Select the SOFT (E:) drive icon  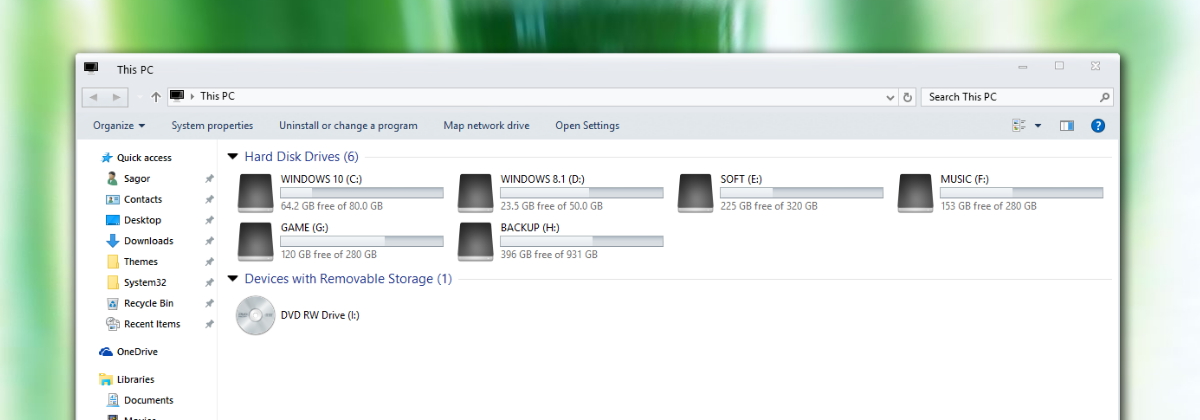tap(695, 193)
